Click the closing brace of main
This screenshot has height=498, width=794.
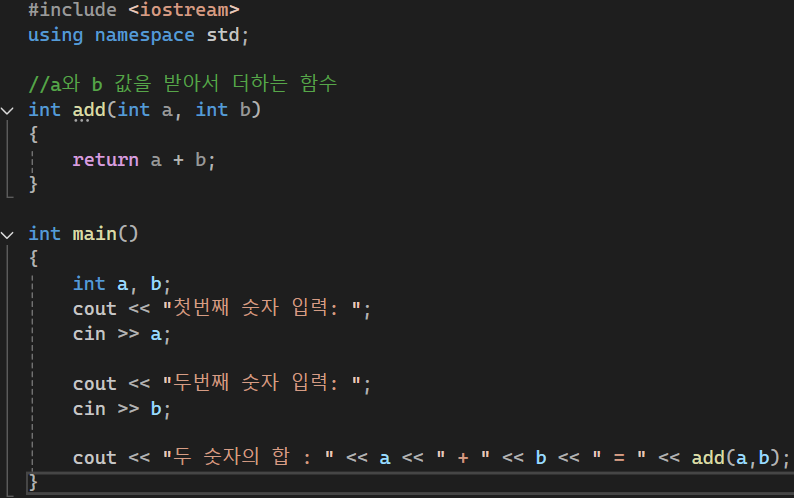coord(33,482)
